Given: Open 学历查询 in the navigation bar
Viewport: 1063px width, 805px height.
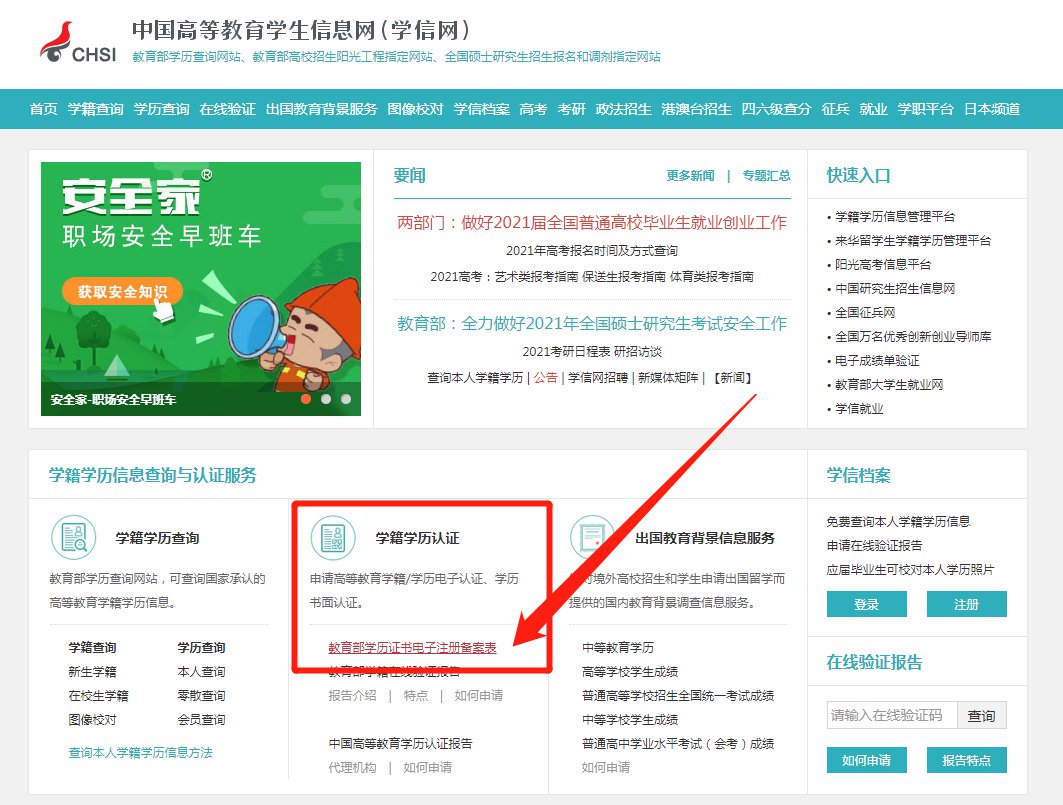Looking at the screenshot, I should coord(161,109).
